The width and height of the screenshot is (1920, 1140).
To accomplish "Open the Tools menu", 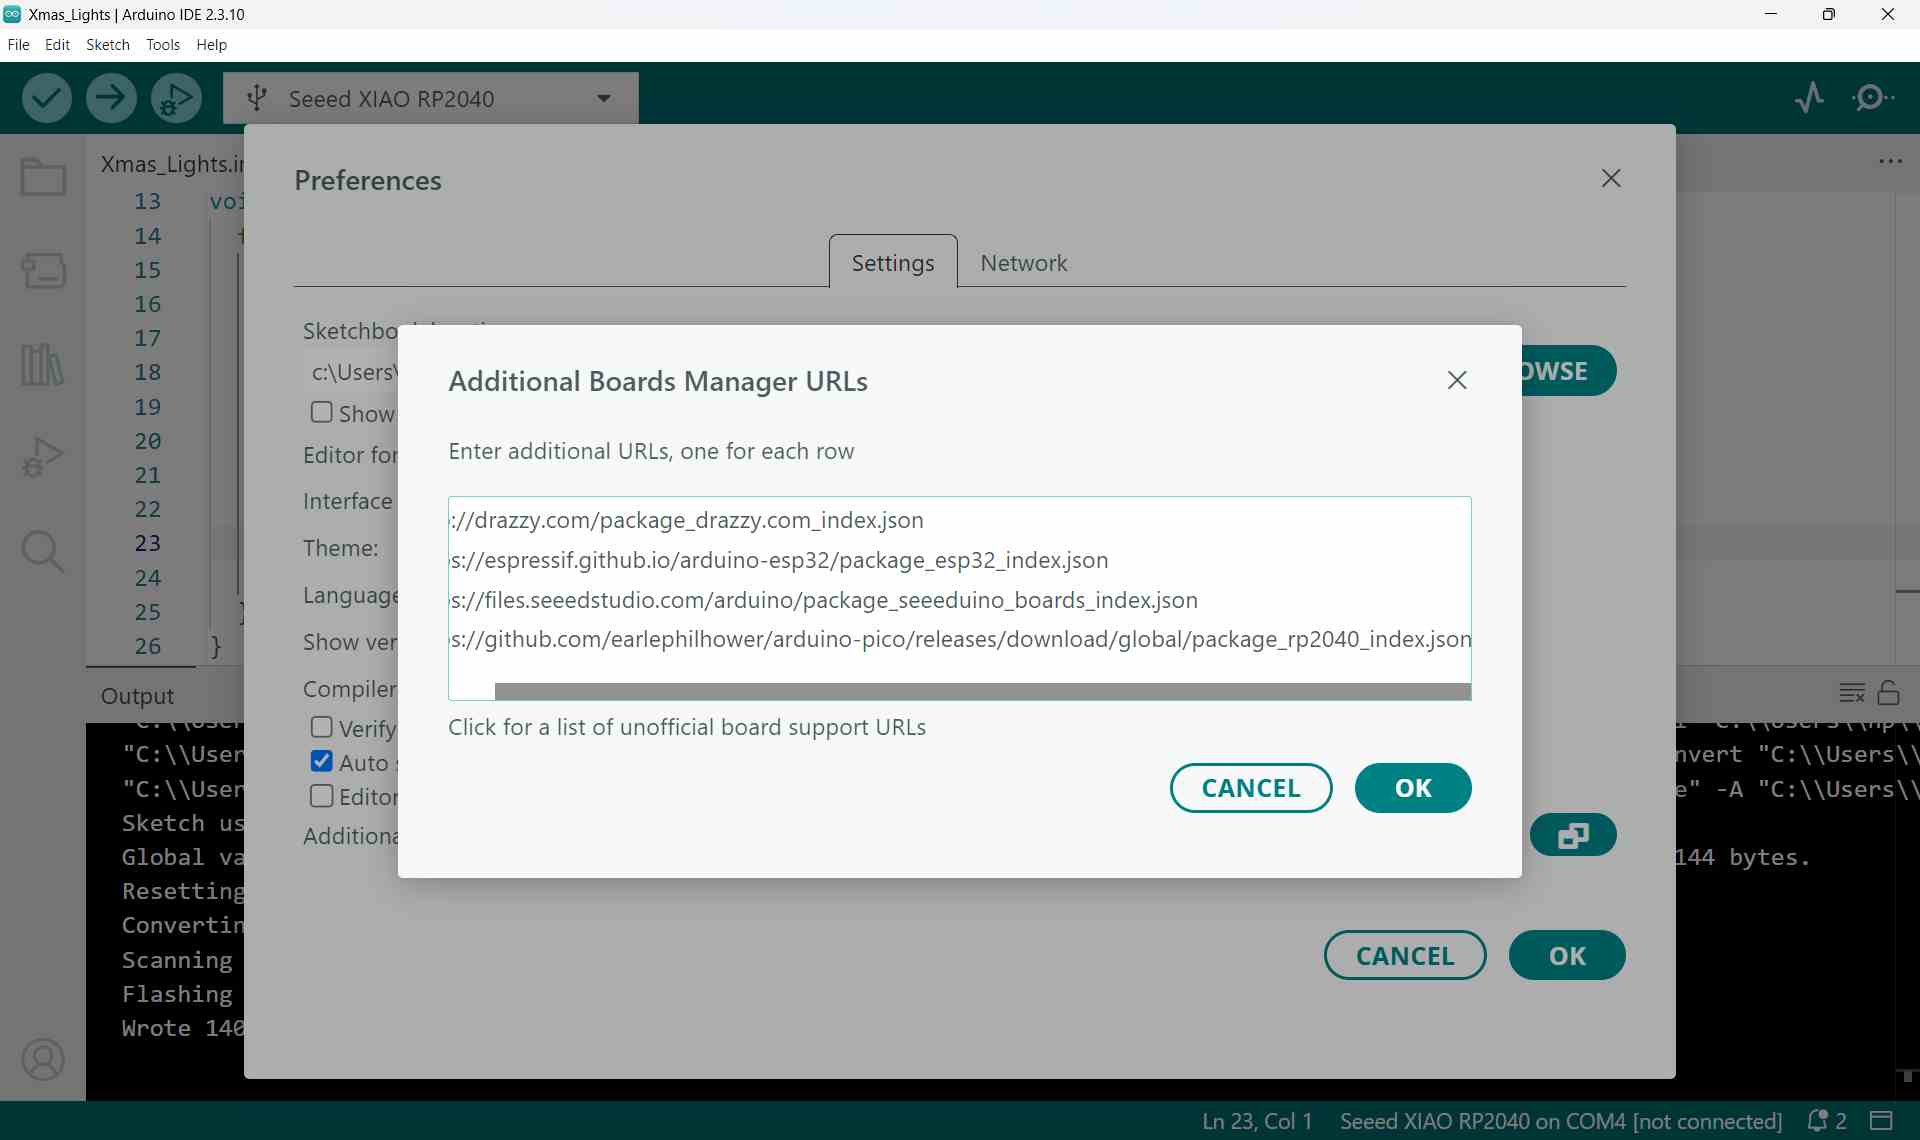I will coord(163,45).
